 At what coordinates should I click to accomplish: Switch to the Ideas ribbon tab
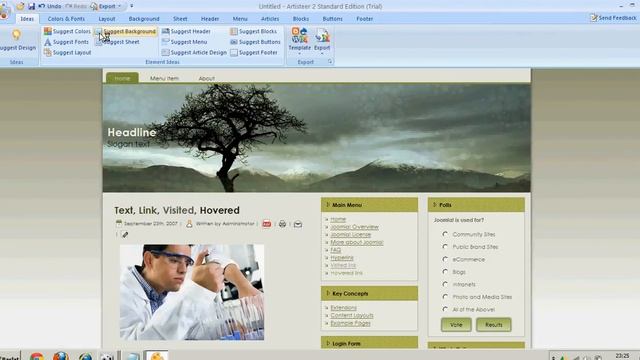pyautogui.click(x=27, y=19)
